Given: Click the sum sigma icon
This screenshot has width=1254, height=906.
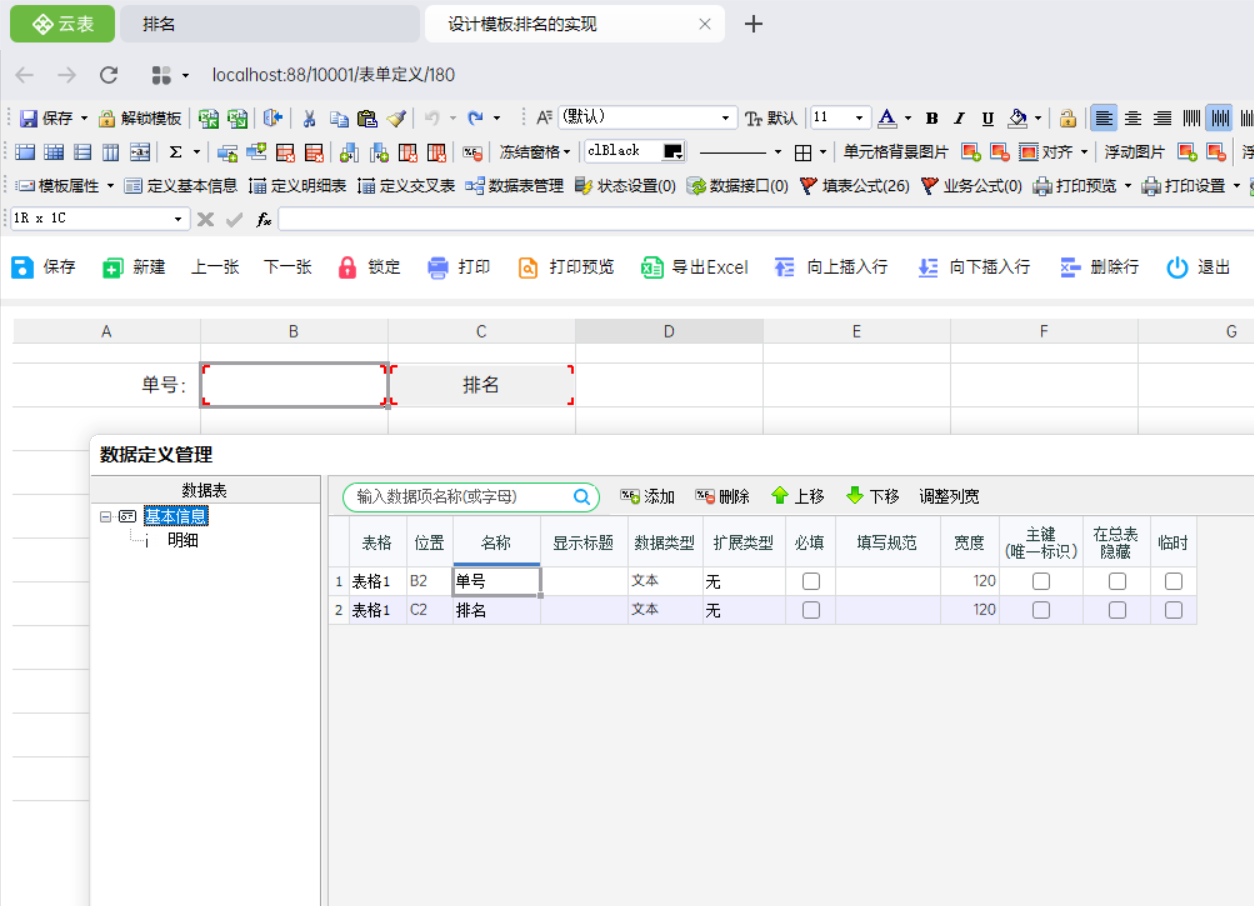Looking at the screenshot, I should pyautogui.click(x=176, y=152).
